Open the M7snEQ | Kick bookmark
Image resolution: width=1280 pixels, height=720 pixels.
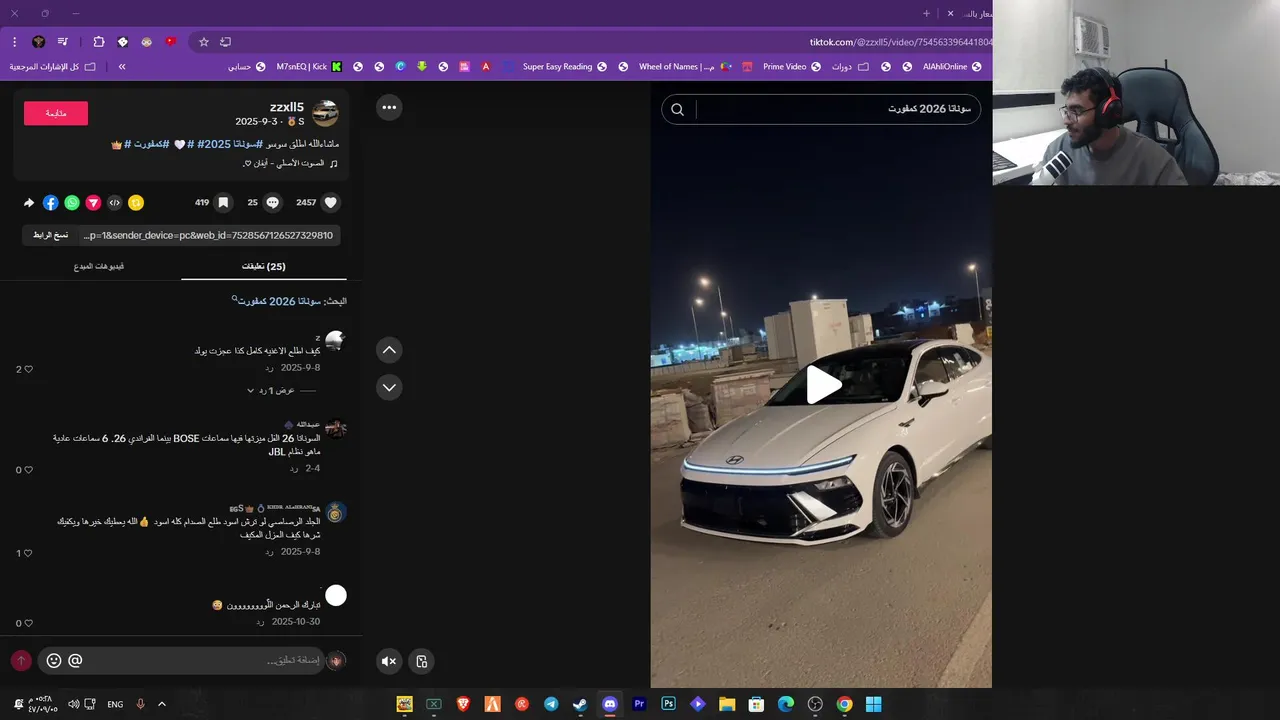coord(309,67)
